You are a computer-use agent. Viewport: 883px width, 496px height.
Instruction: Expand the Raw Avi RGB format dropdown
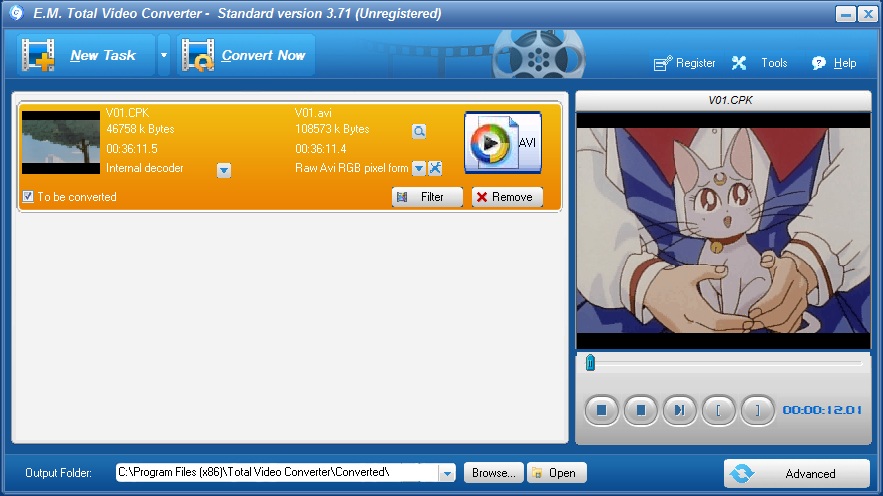point(418,168)
